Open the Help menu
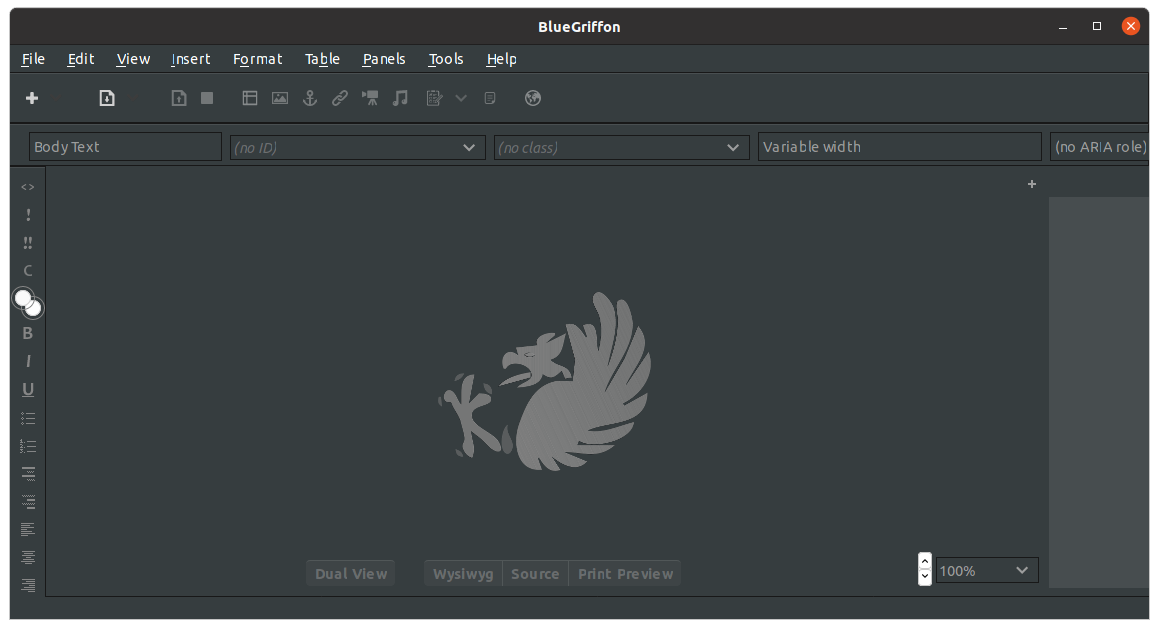This screenshot has width=1159, height=629. [501, 59]
